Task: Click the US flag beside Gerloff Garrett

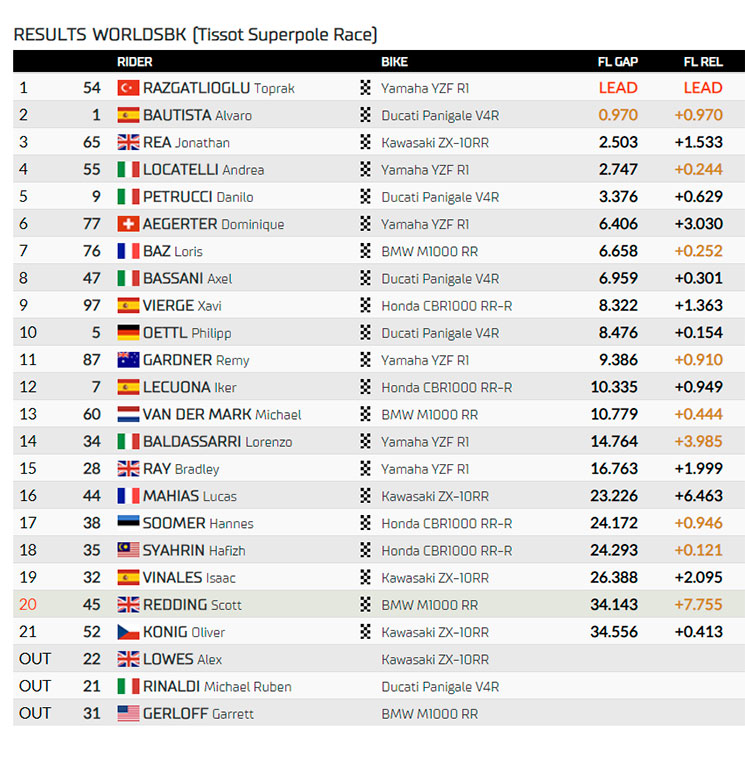Action: pos(128,713)
